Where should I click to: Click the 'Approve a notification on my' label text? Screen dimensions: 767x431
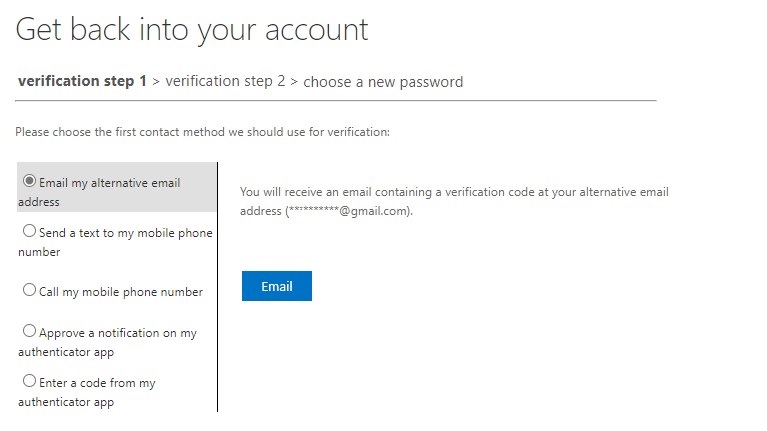point(117,333)
